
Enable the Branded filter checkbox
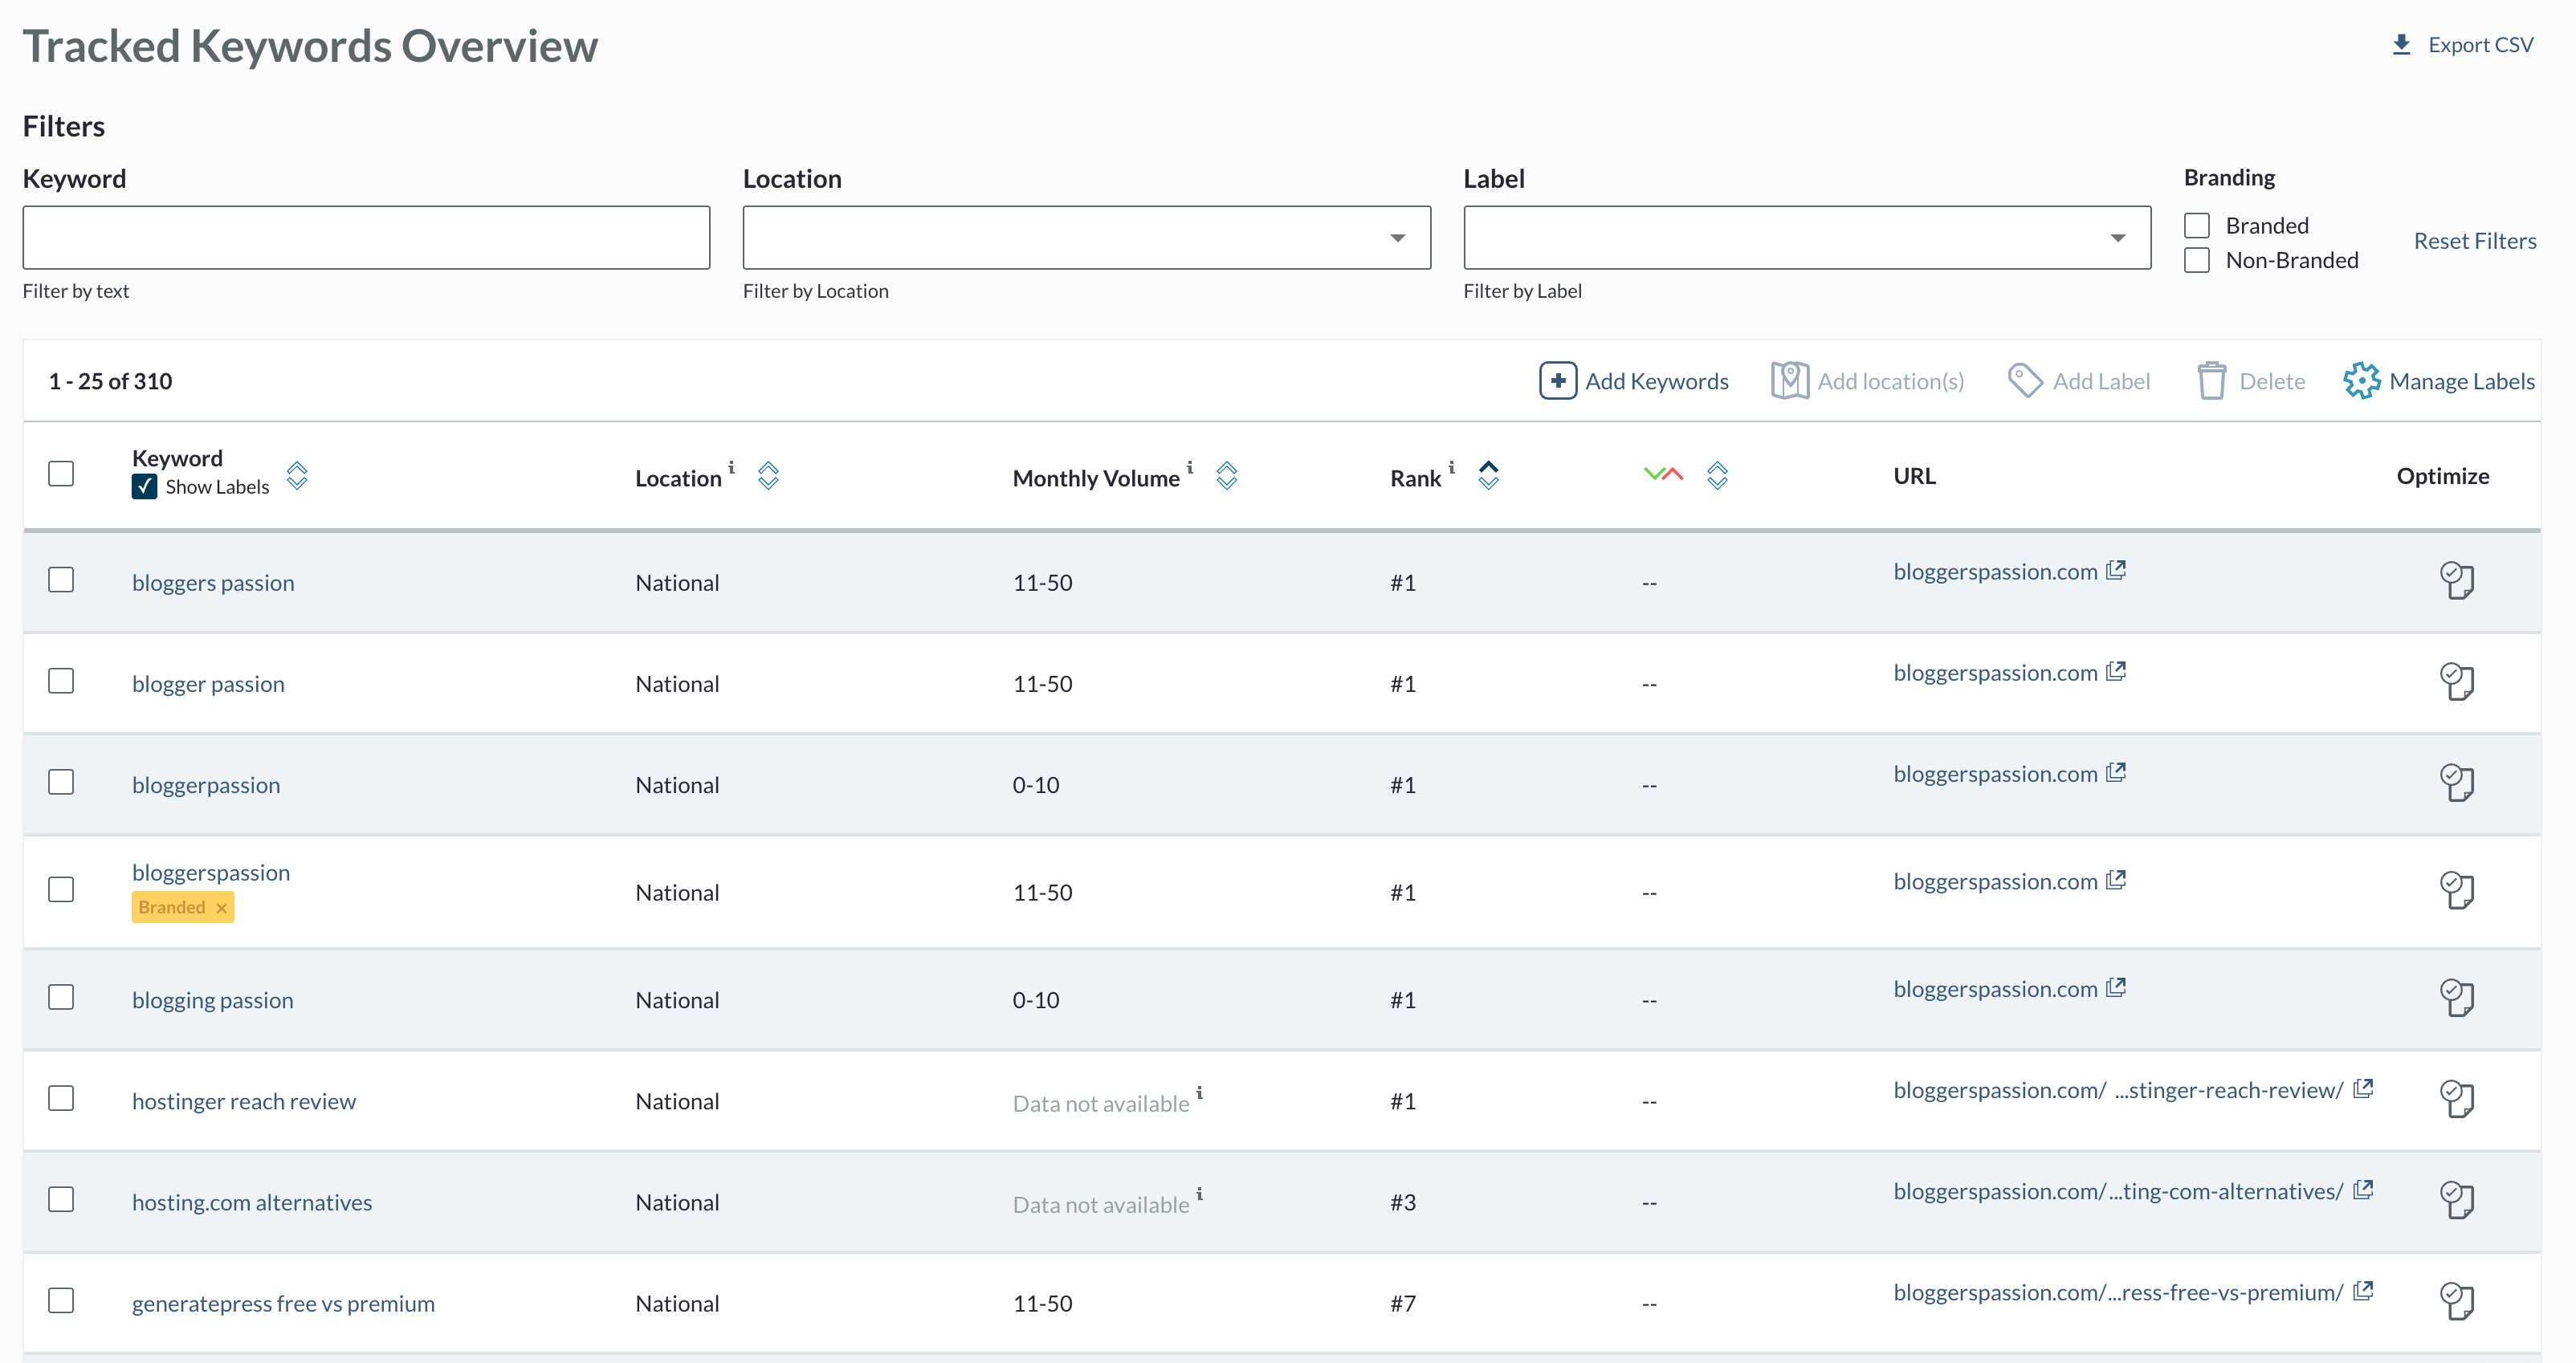[x=2196, y=225]
